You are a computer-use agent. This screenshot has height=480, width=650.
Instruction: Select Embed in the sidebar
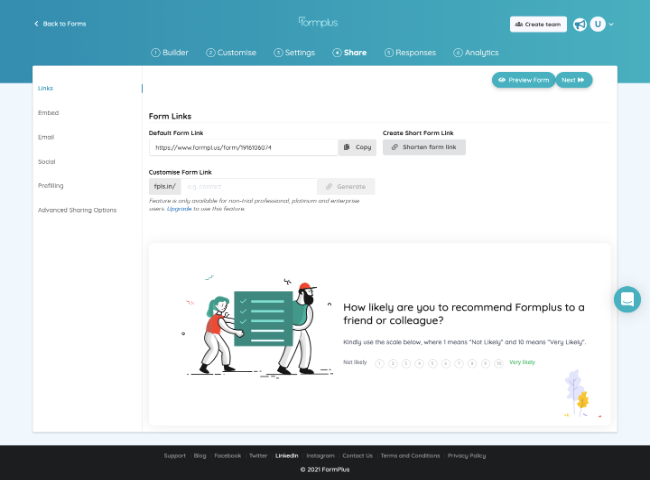[49, 113]
